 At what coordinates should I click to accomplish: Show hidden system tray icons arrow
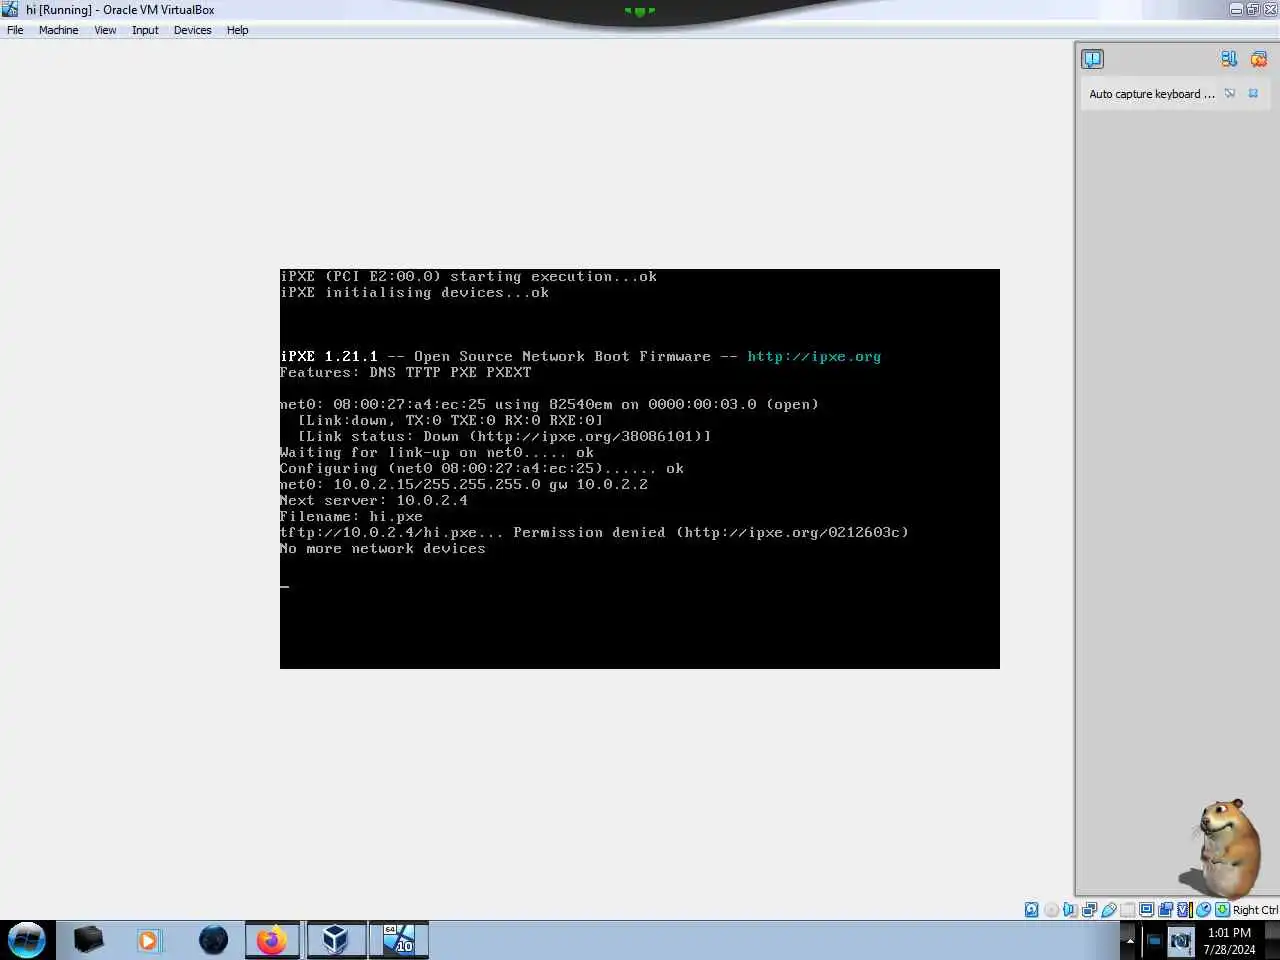click(1130, 941)
